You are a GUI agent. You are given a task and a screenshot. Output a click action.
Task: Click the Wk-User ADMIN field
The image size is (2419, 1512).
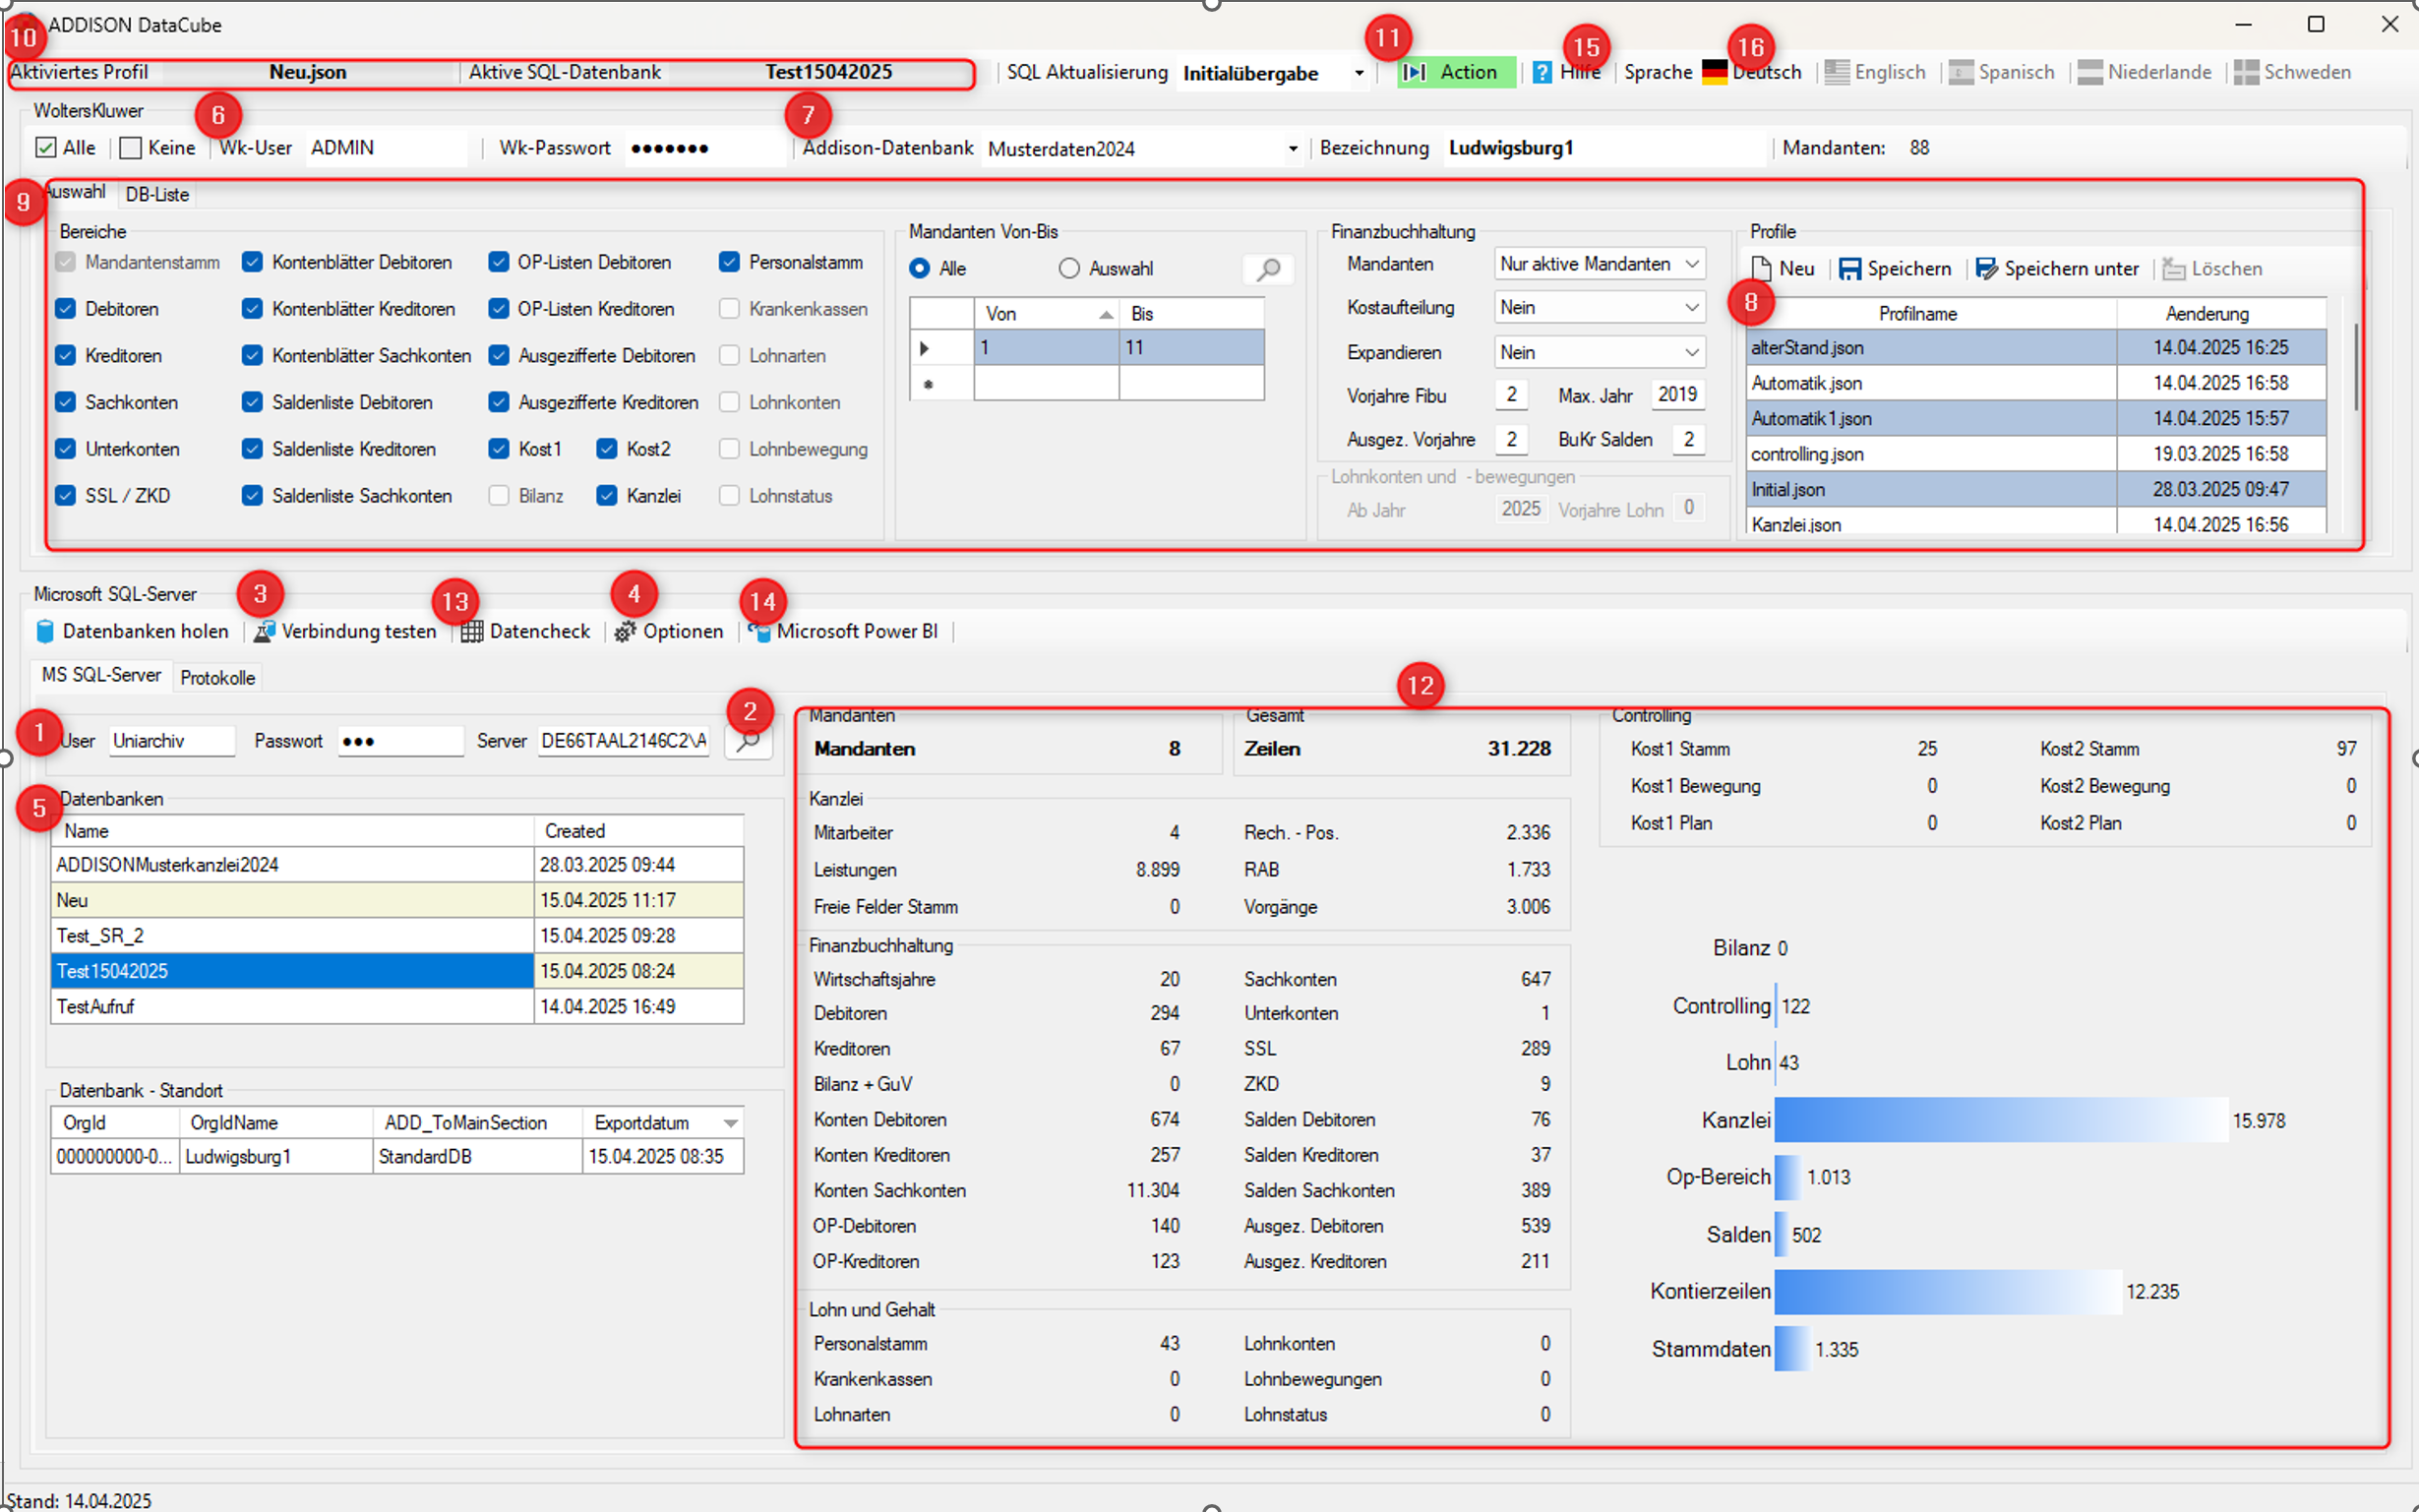[385, 148]
